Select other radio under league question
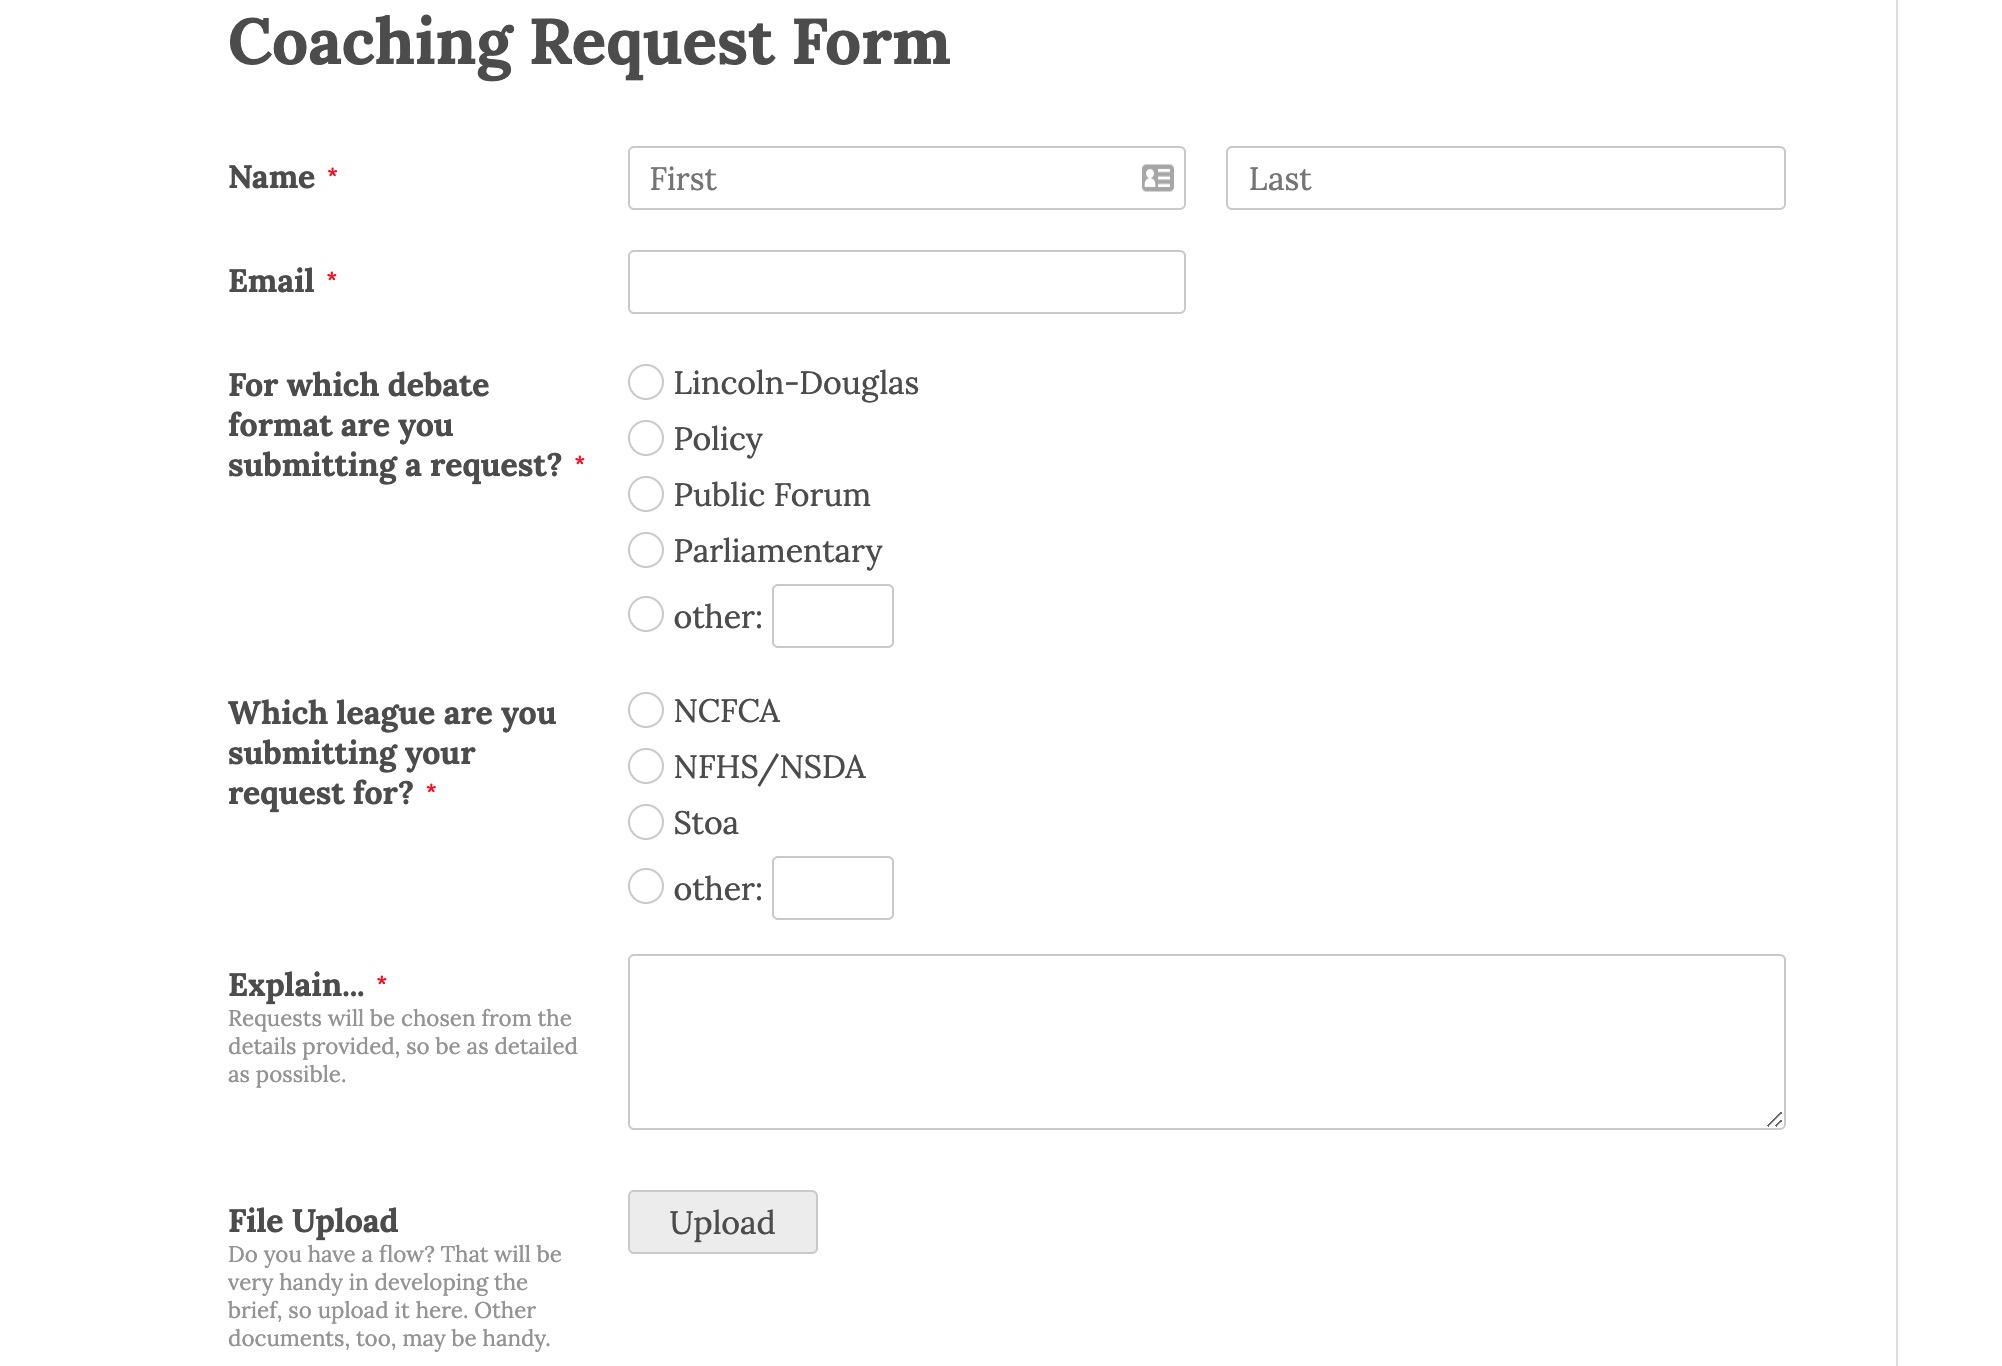 (x=646, y=886)
